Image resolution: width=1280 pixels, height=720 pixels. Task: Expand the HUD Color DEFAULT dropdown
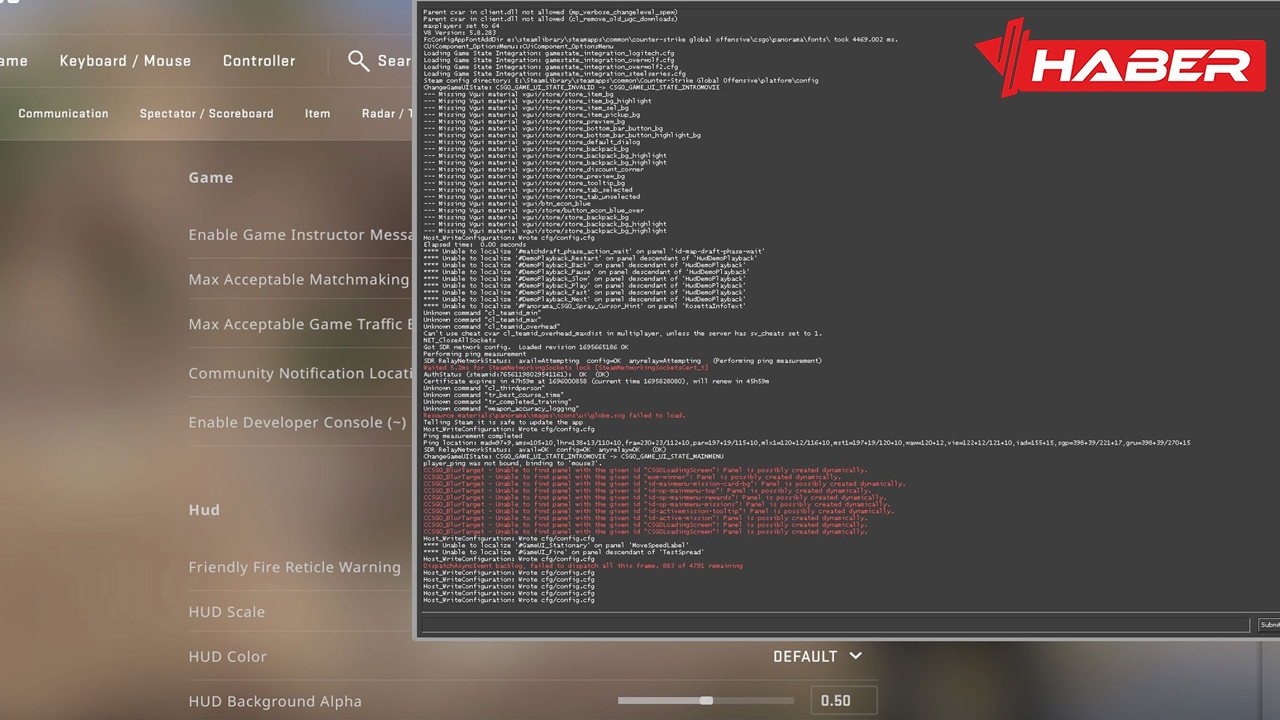click(817, 656)
